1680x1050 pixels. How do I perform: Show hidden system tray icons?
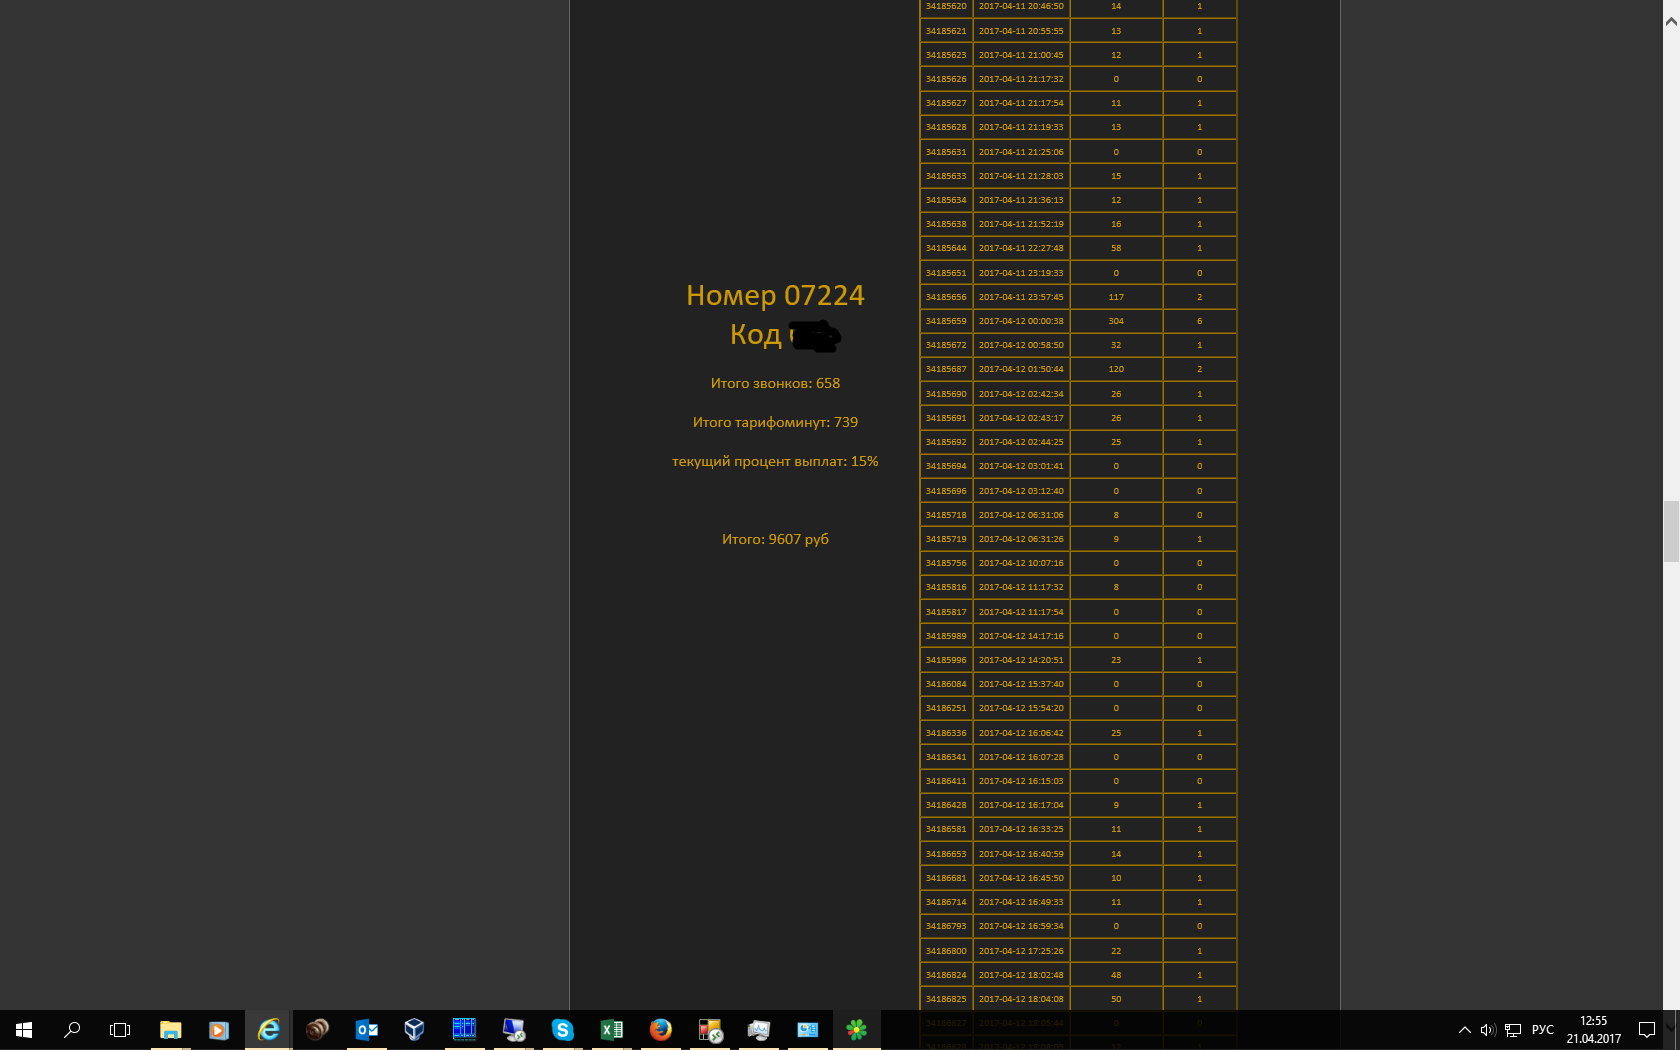click(1464, 1030)
